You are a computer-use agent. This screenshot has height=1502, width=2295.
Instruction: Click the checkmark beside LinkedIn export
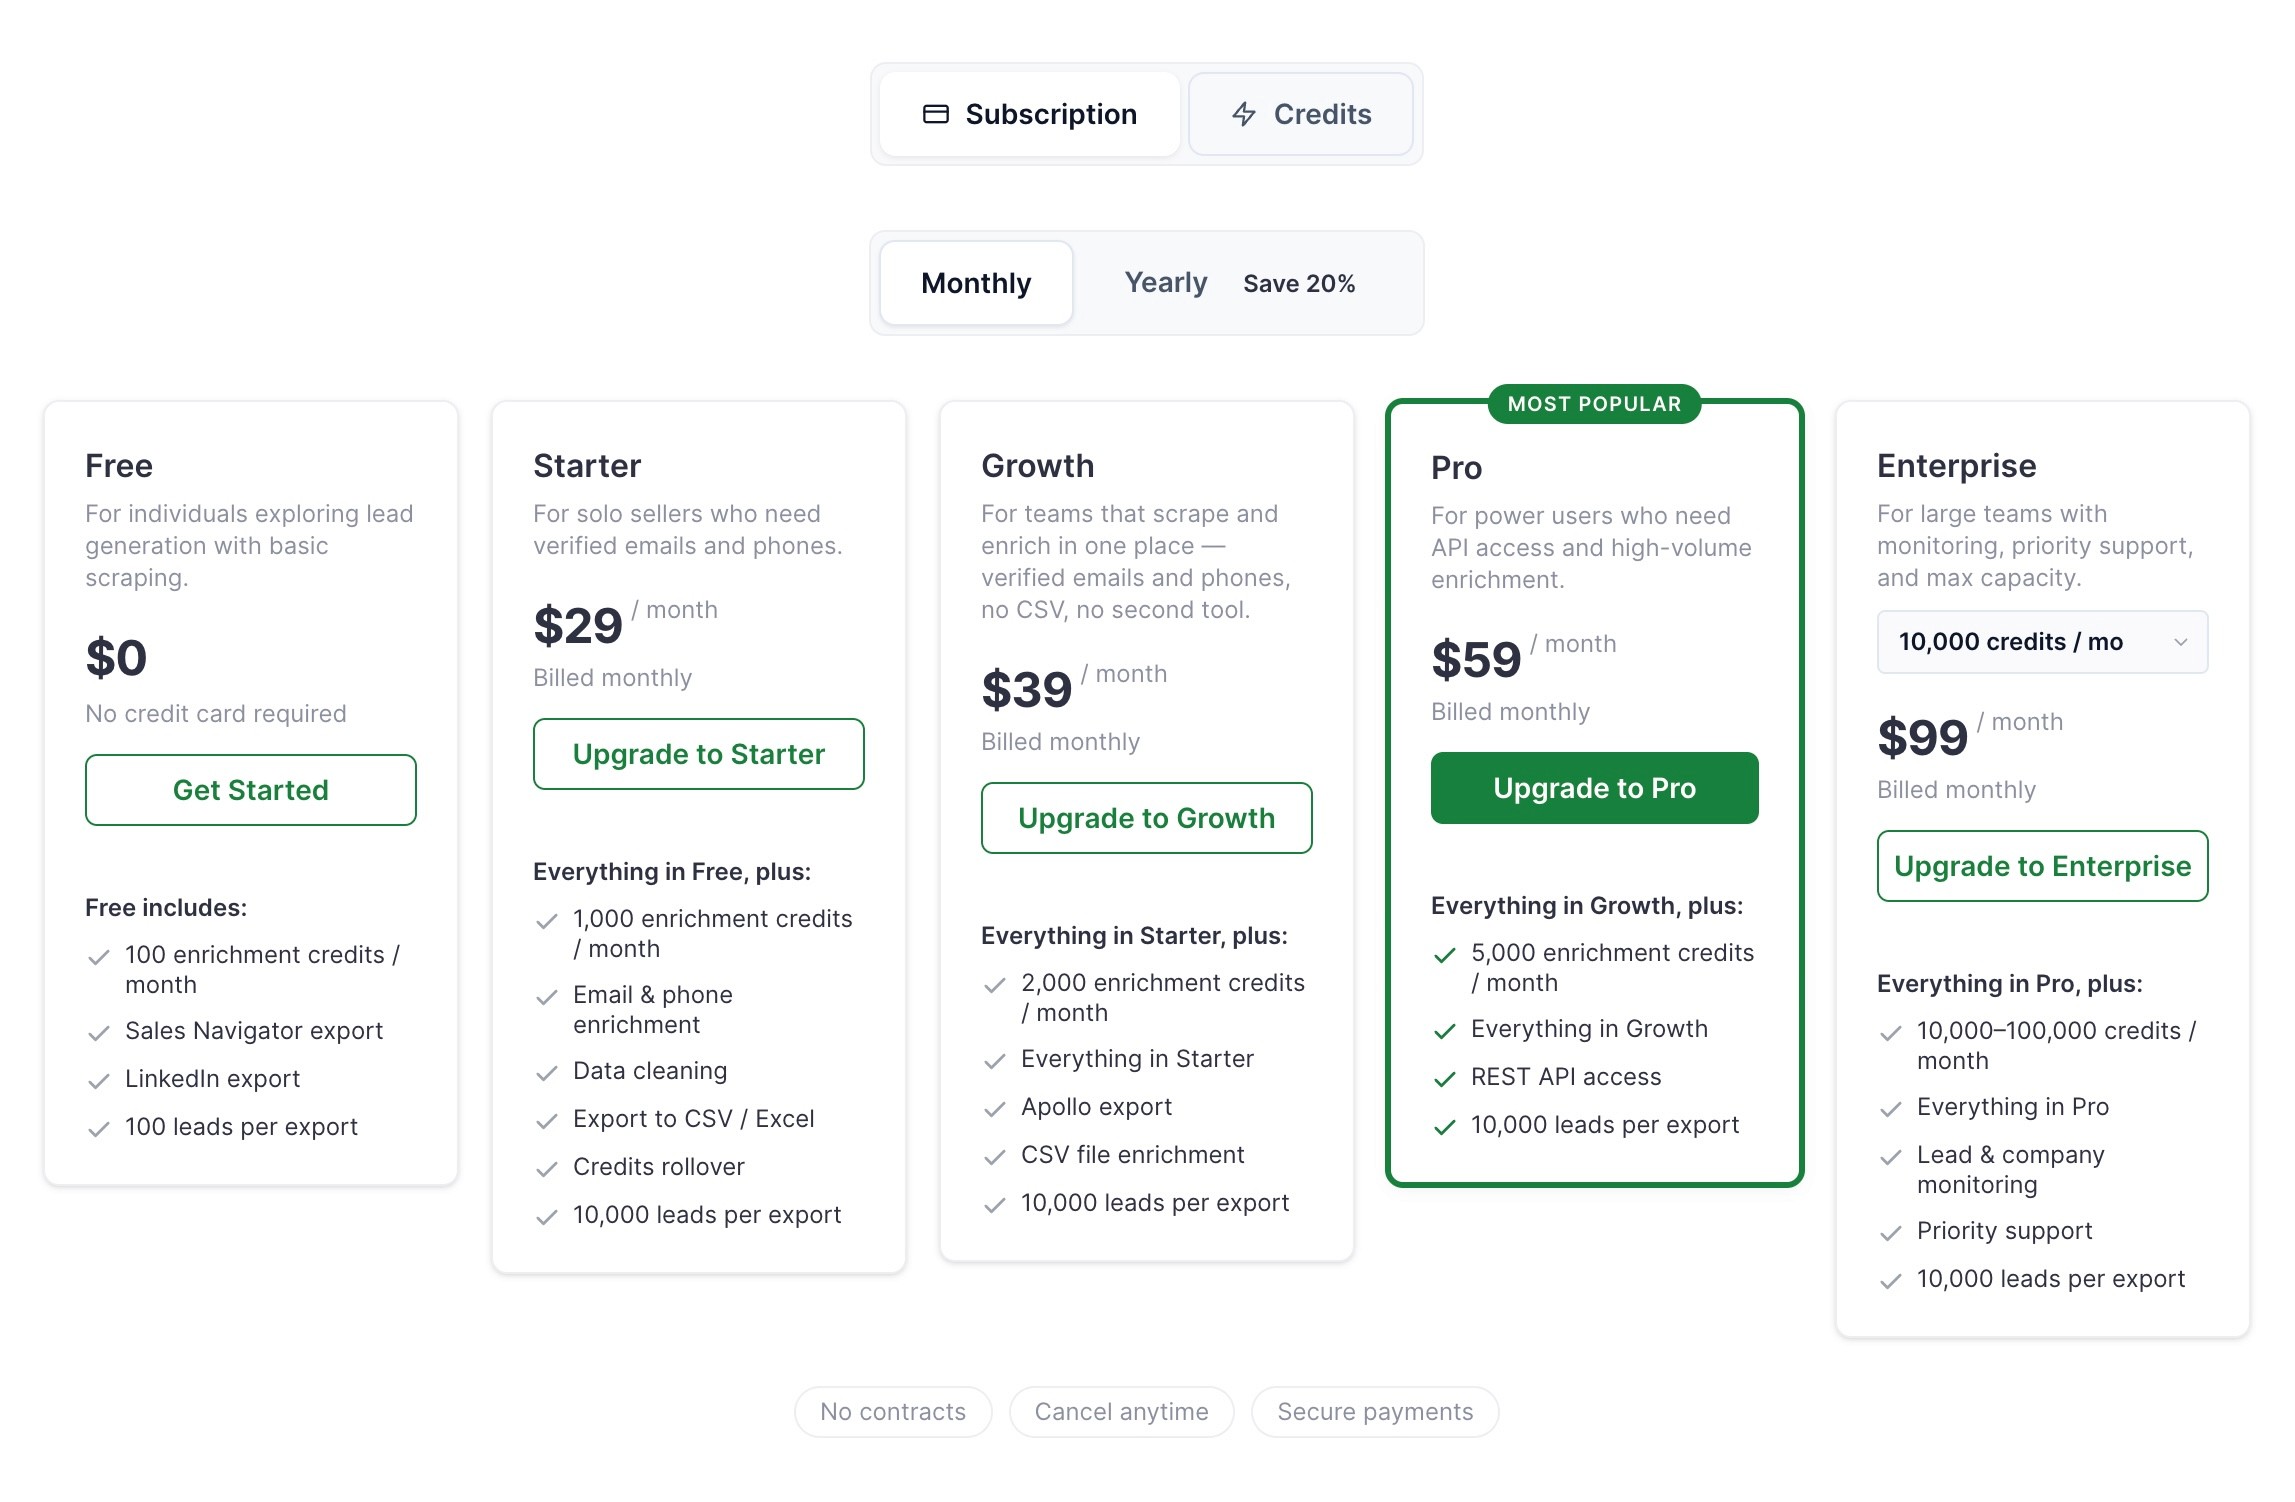pos(99,1081)
